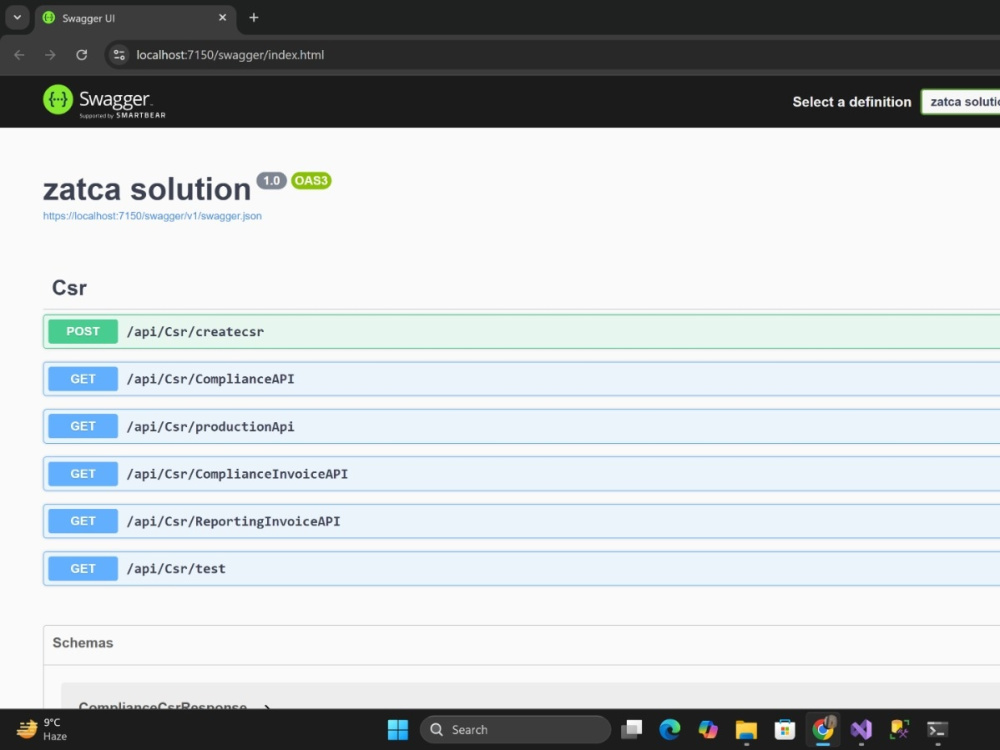Click the POST badge on the createcsr endpoint

(81, 331)
